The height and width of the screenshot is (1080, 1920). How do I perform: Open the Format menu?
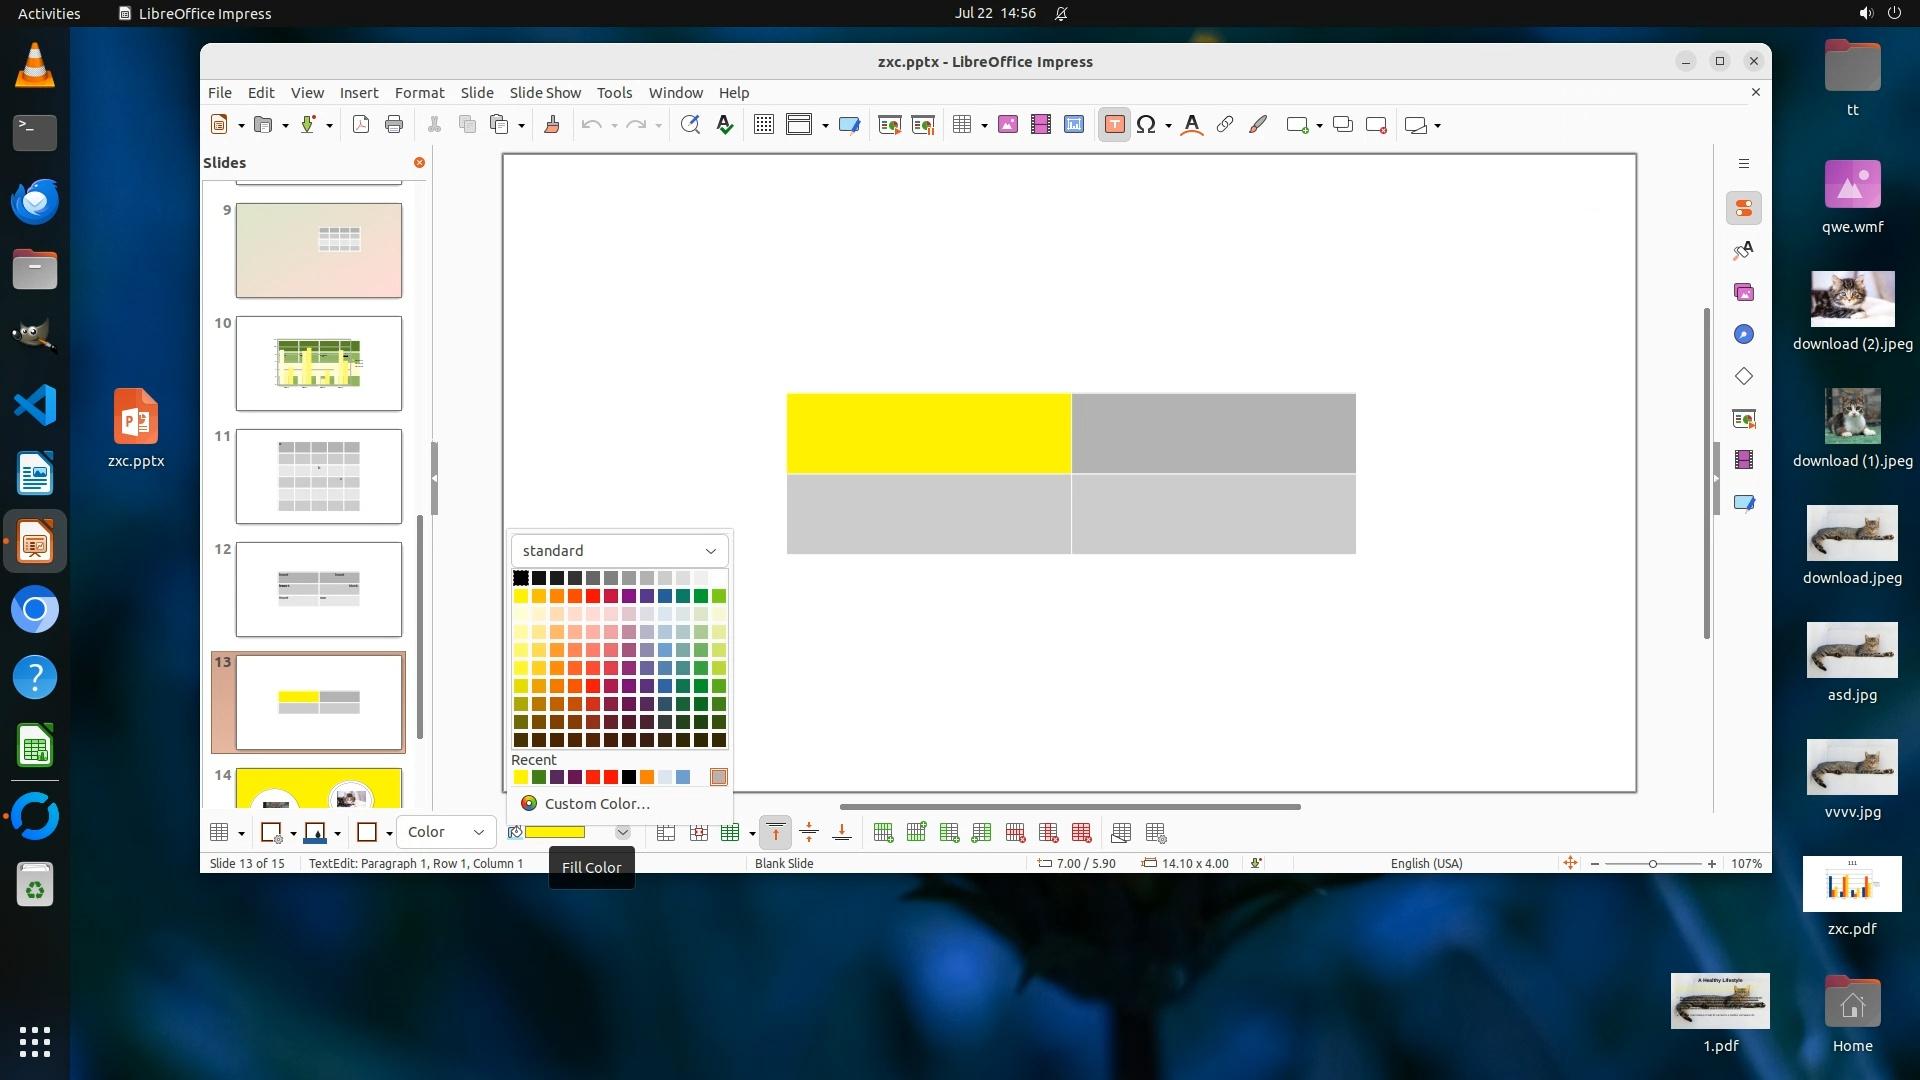point(419,92)
